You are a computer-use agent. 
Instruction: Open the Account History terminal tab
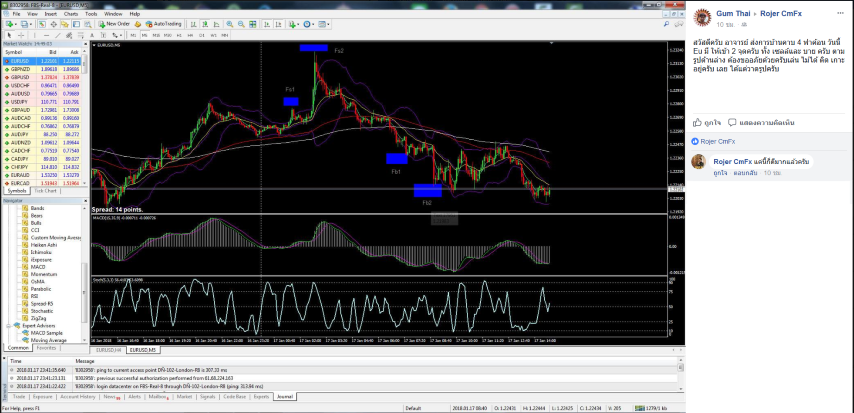click(x=78, y=397)
